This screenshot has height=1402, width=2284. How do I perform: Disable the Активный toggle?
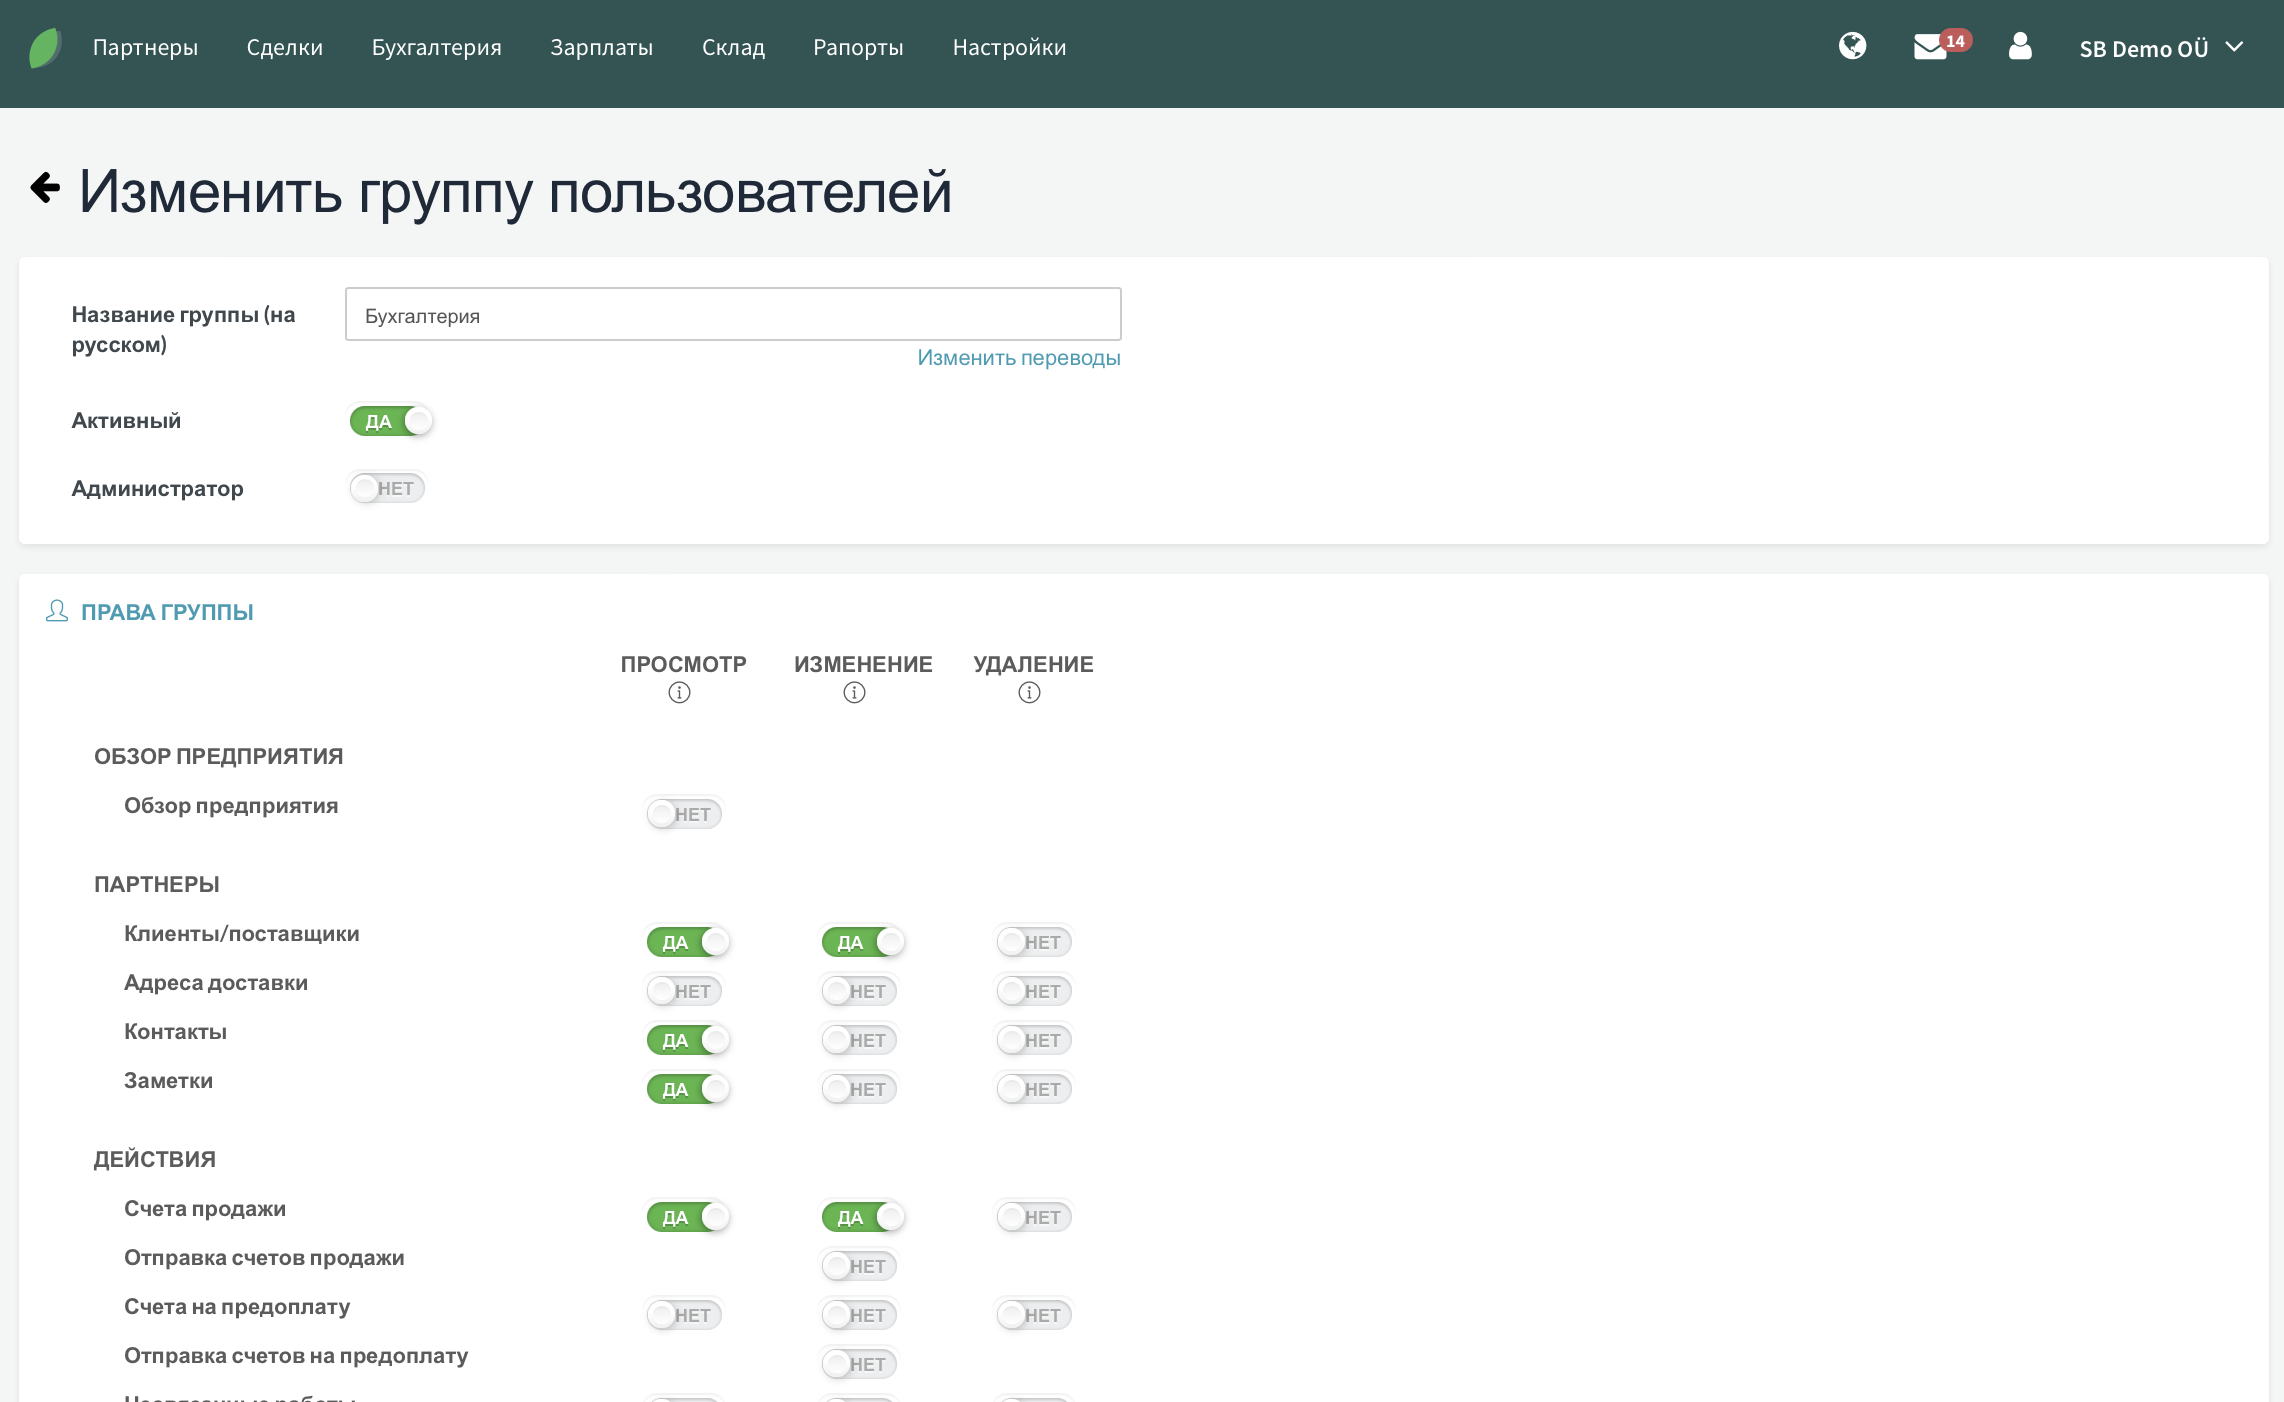click(x=390, y=421)
